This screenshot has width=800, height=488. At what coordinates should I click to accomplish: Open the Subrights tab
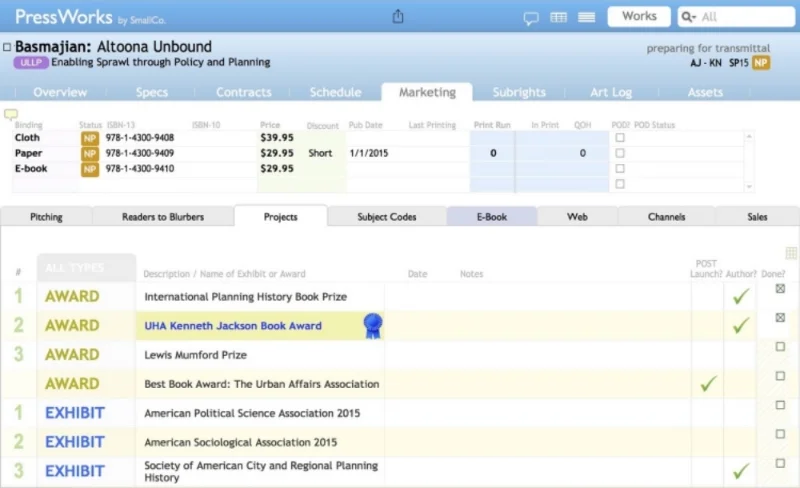[x=519, y=92]
